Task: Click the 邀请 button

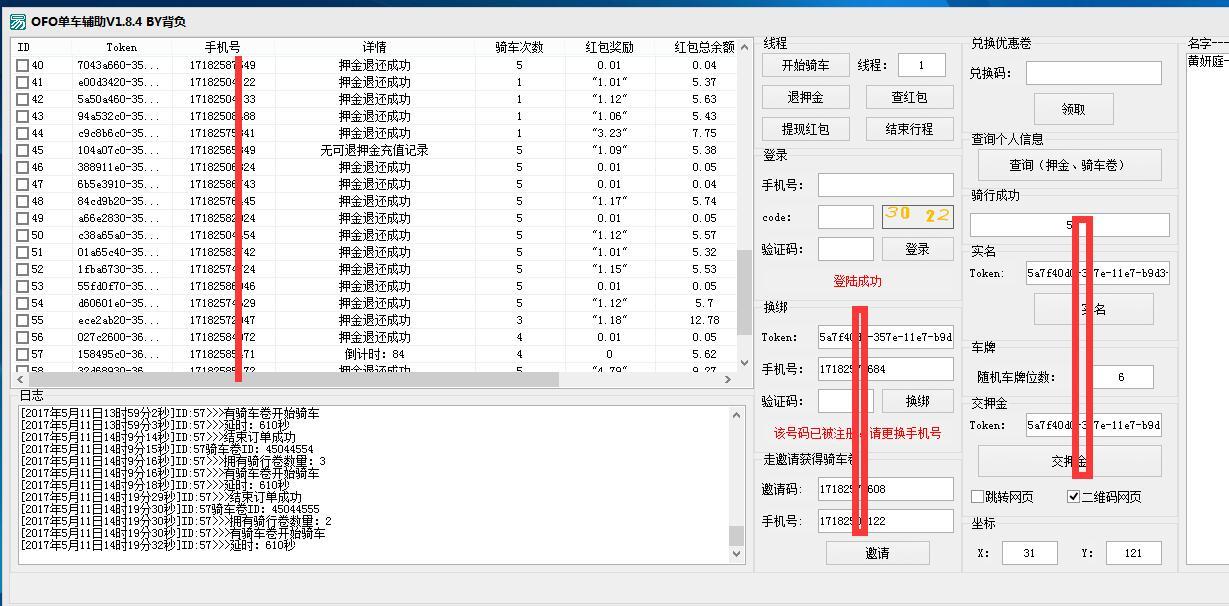Action: [877, 553]
